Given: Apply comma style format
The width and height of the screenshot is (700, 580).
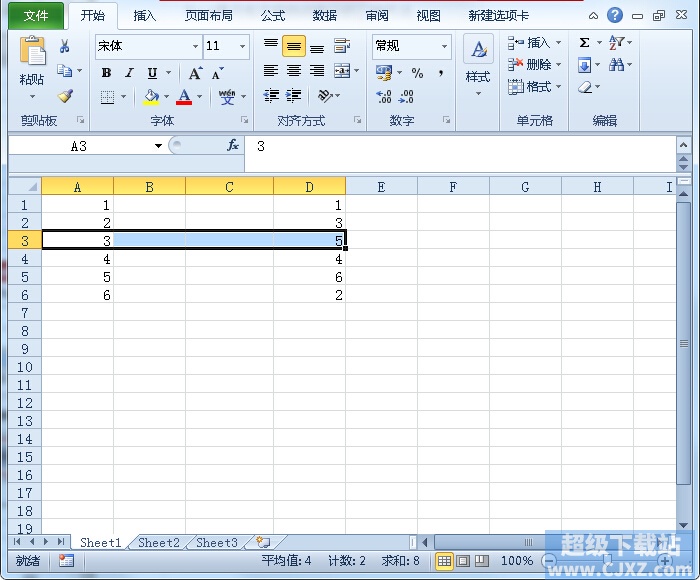Looking at the screenshot, I should click(441, 73).
